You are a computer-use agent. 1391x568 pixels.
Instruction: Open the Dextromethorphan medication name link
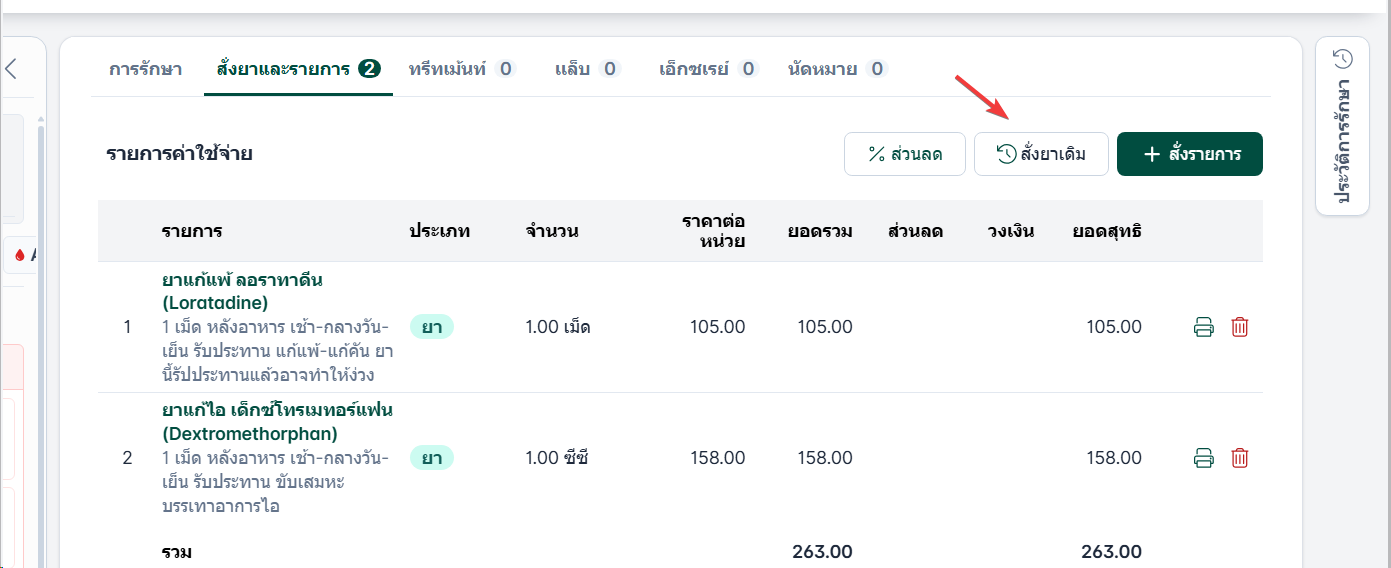(x=277, y=422)
